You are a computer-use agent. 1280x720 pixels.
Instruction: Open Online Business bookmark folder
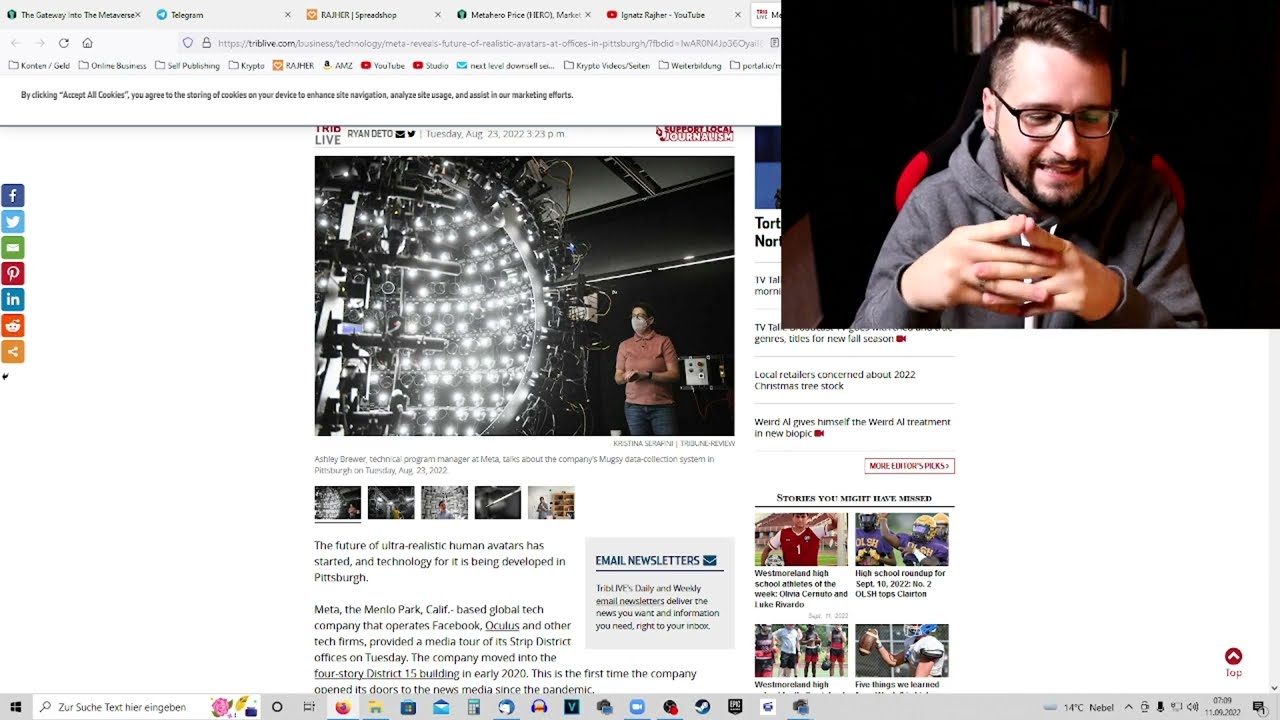[112, 66]
